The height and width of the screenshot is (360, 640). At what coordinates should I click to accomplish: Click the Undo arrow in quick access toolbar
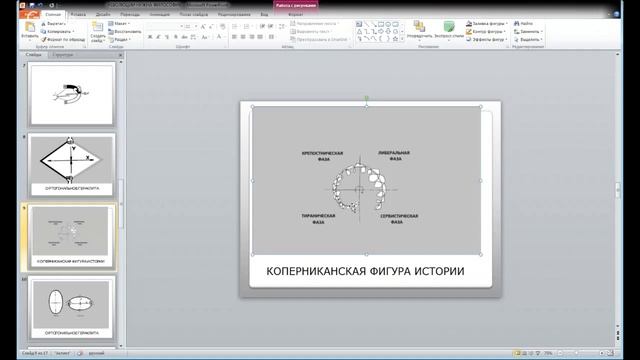coord(41,5)
